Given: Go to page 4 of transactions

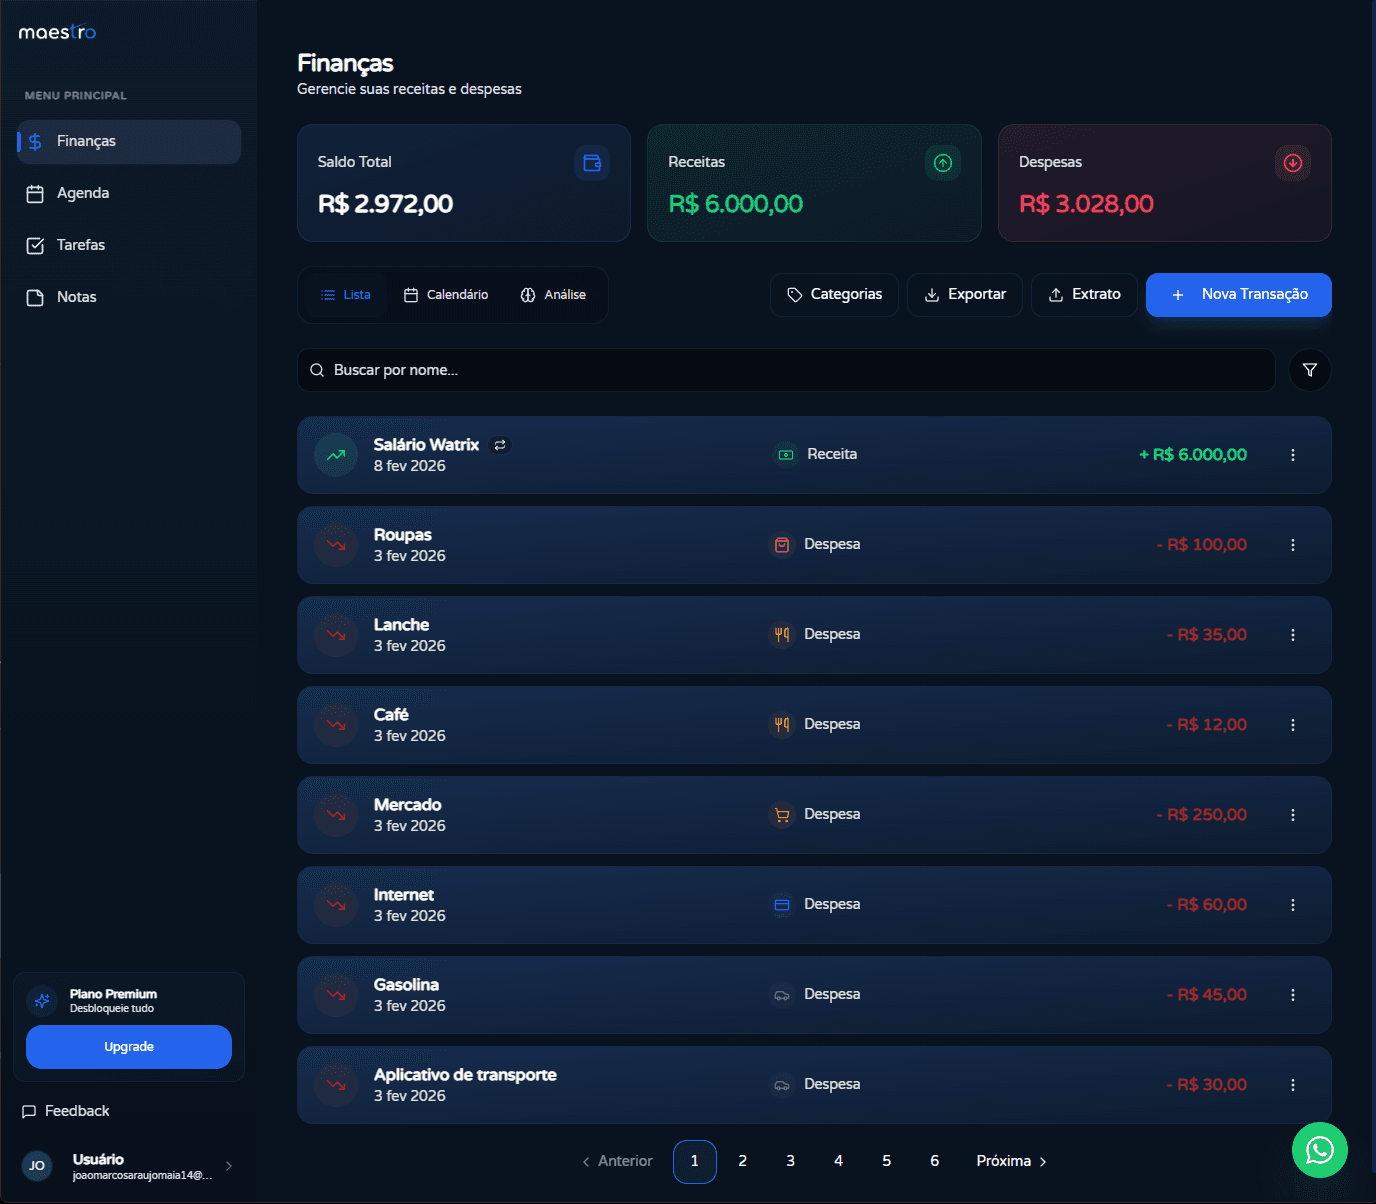Looking at the screenshot, I should point(838,1161).
